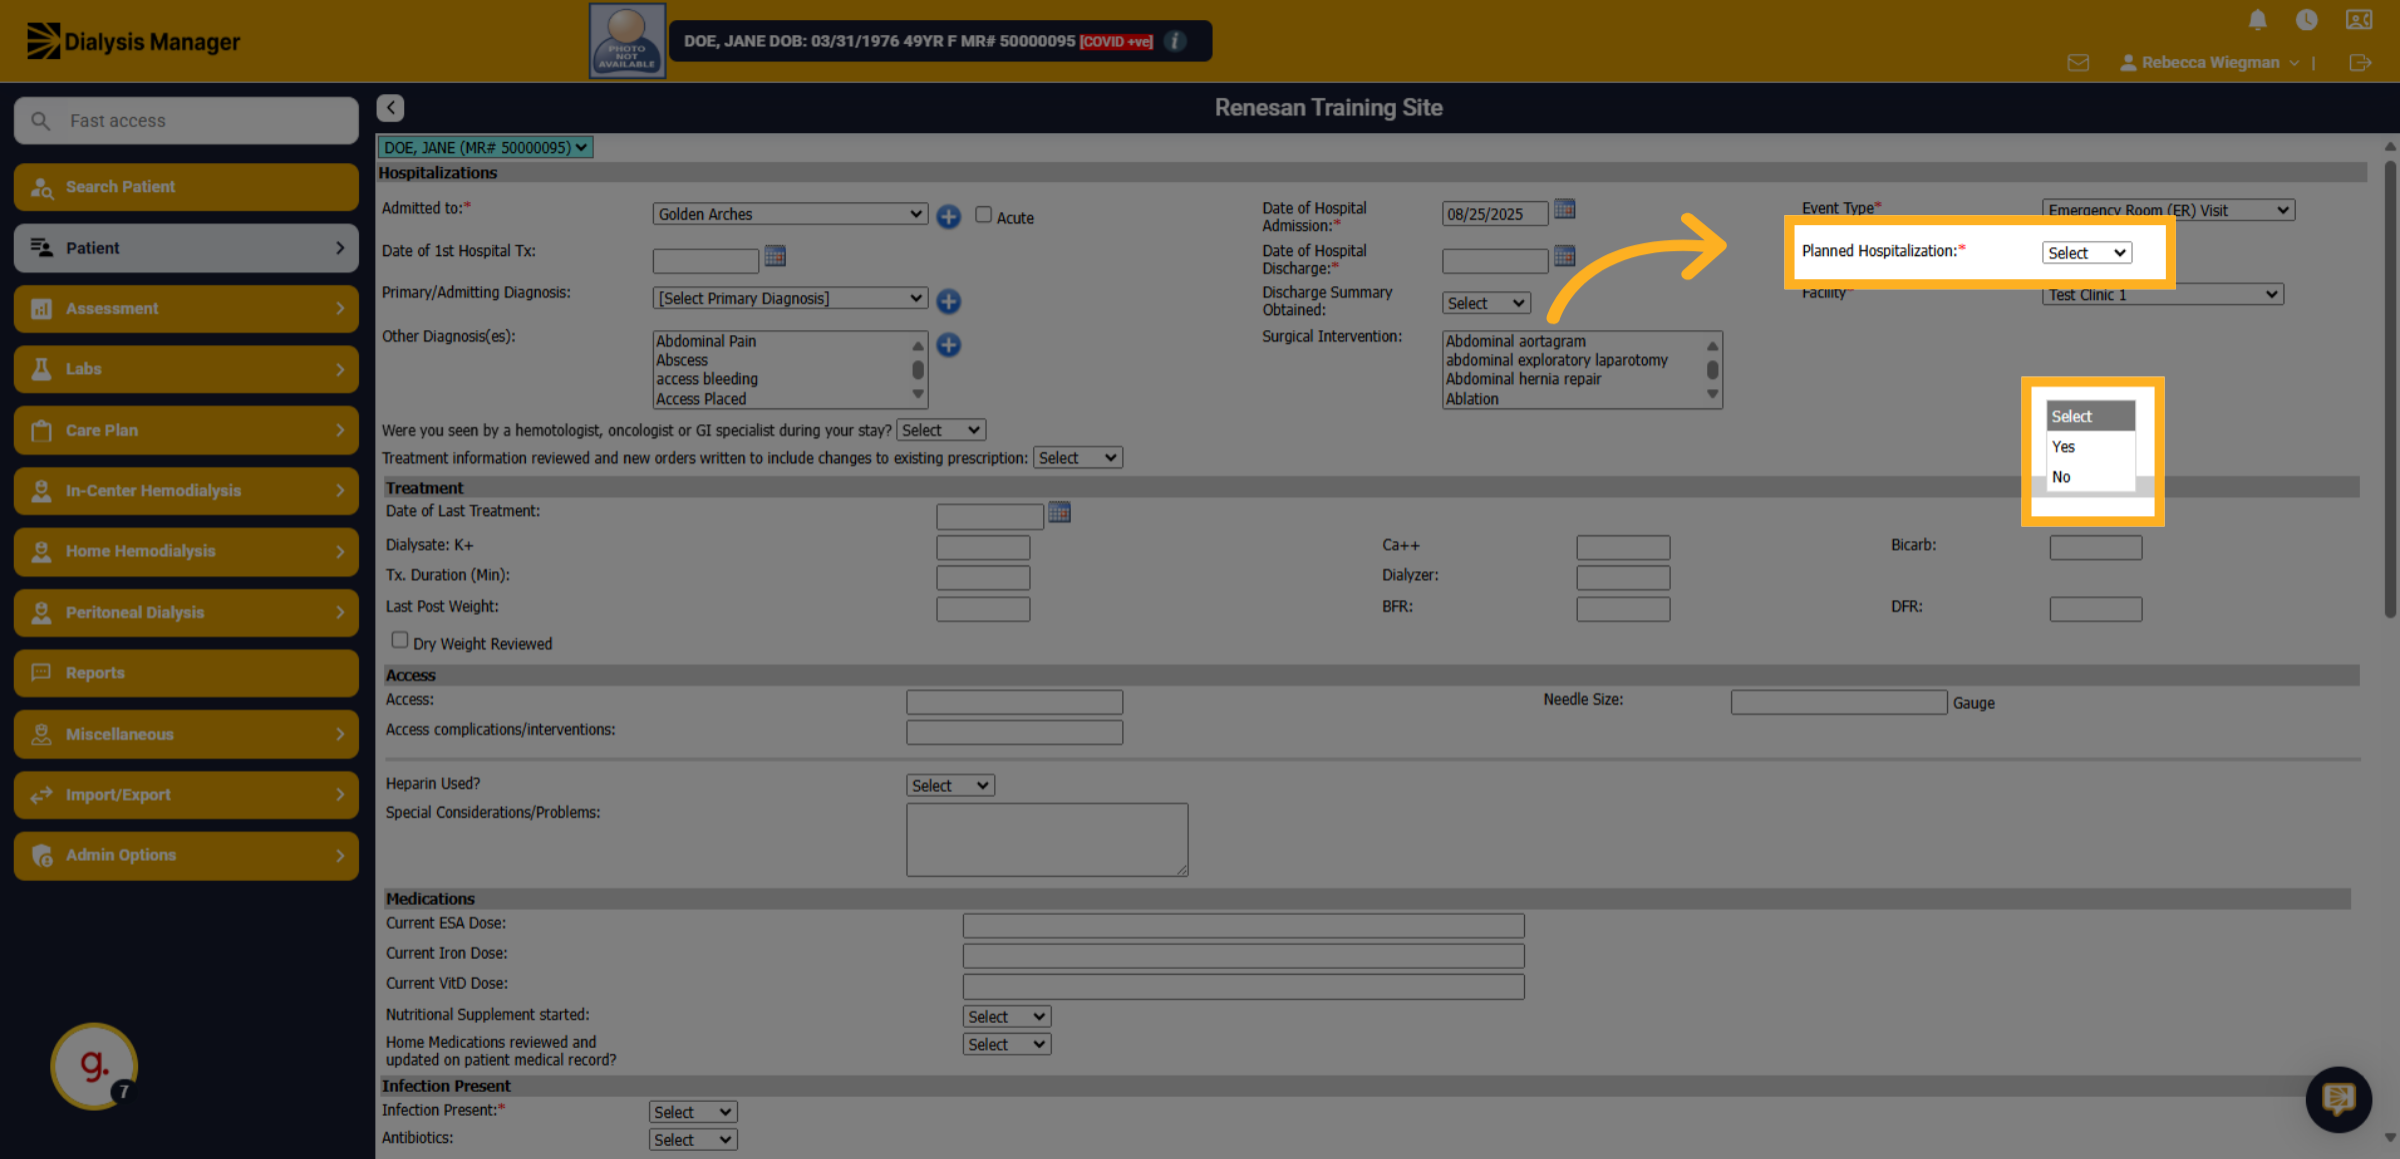2400x1159 pixels.
Task: Open Admin Options in sidebar
Action: [x=186, y=855]
